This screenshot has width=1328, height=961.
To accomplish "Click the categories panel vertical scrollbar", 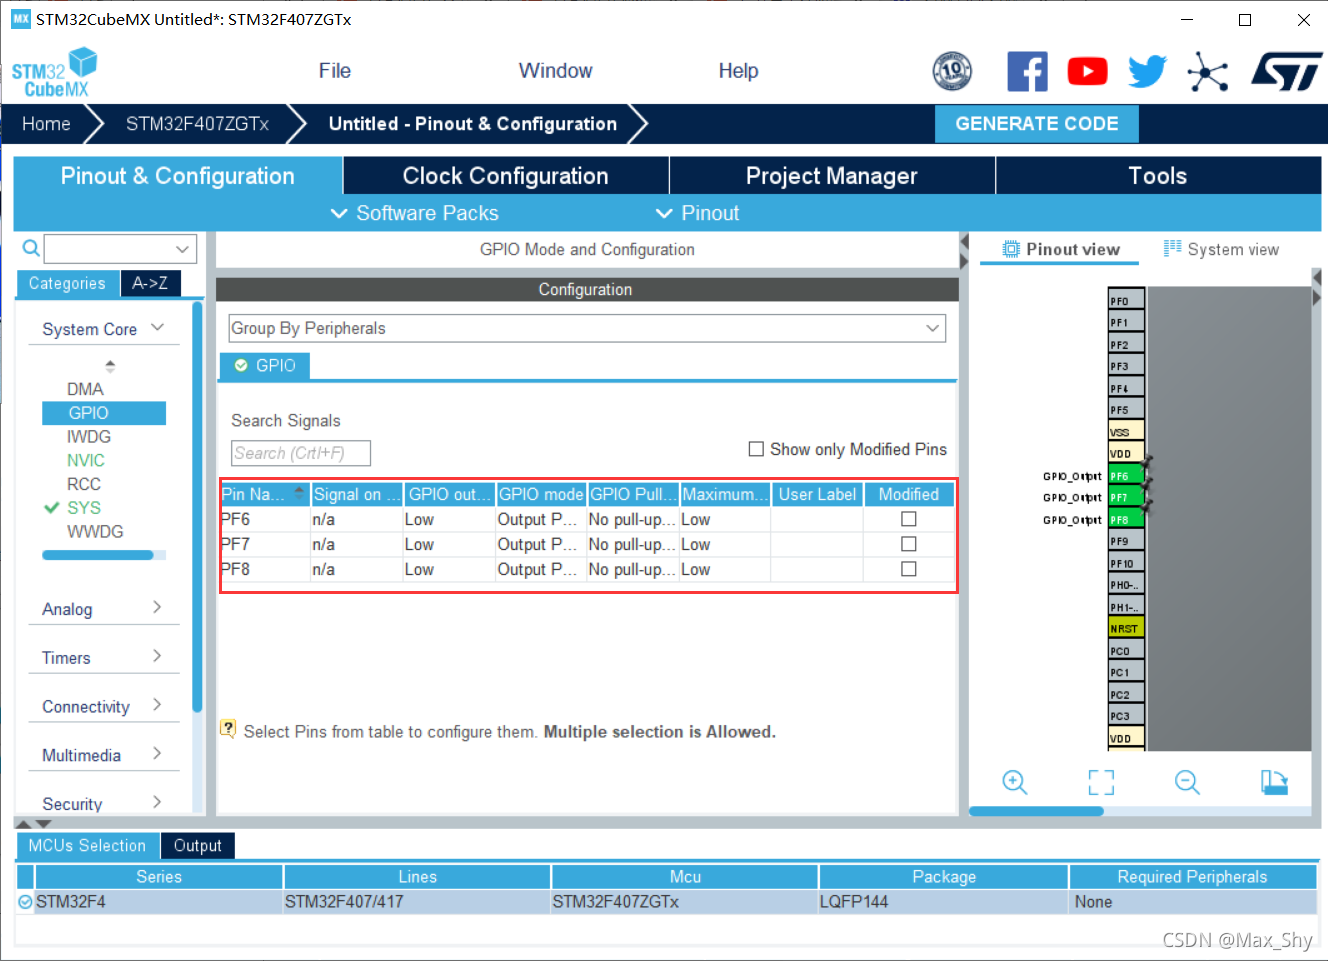I will 197,507.
